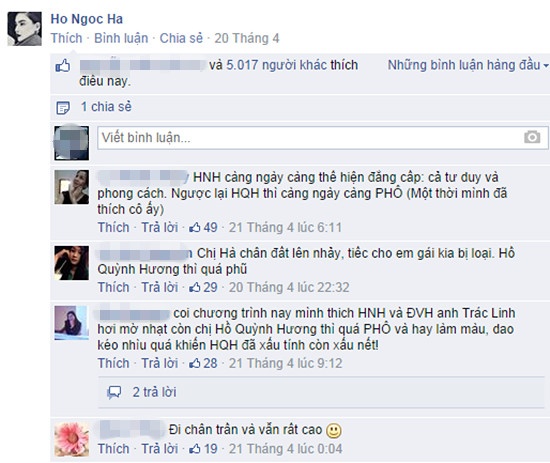Viewport: 550px width, 463px height.
Task: Click the like count icon showing 19
Action: [195, 449]
